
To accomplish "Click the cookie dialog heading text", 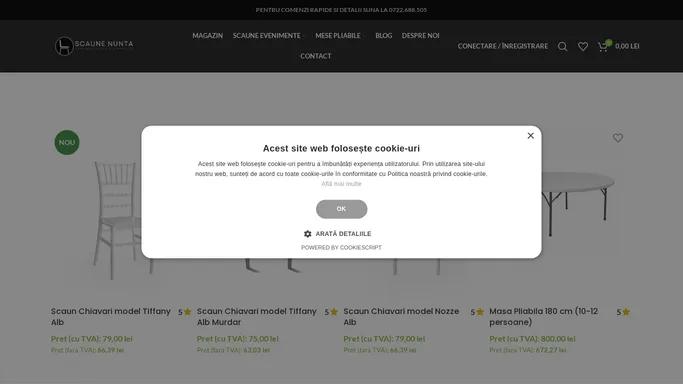I will point(342,148).
